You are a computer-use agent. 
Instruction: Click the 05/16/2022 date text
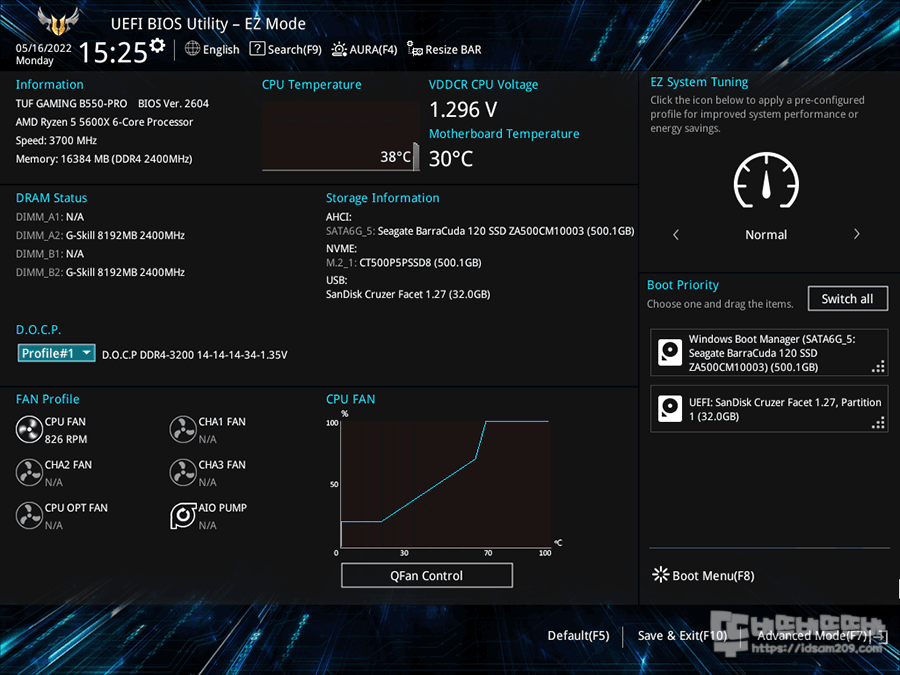[44, 48]
